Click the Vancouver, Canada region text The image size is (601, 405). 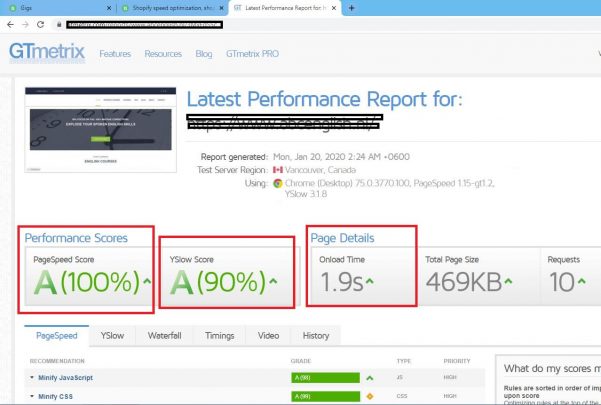coord(320,170)
